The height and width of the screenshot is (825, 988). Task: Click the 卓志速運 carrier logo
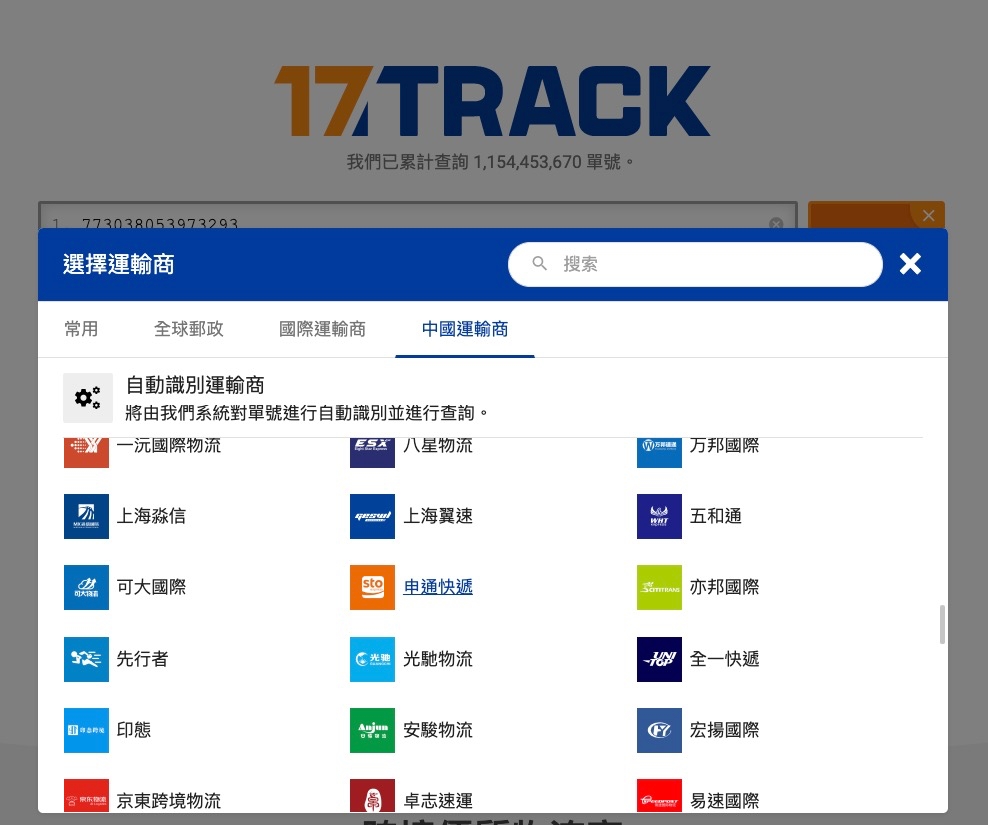pyautogui.click(x=372, y=795)
